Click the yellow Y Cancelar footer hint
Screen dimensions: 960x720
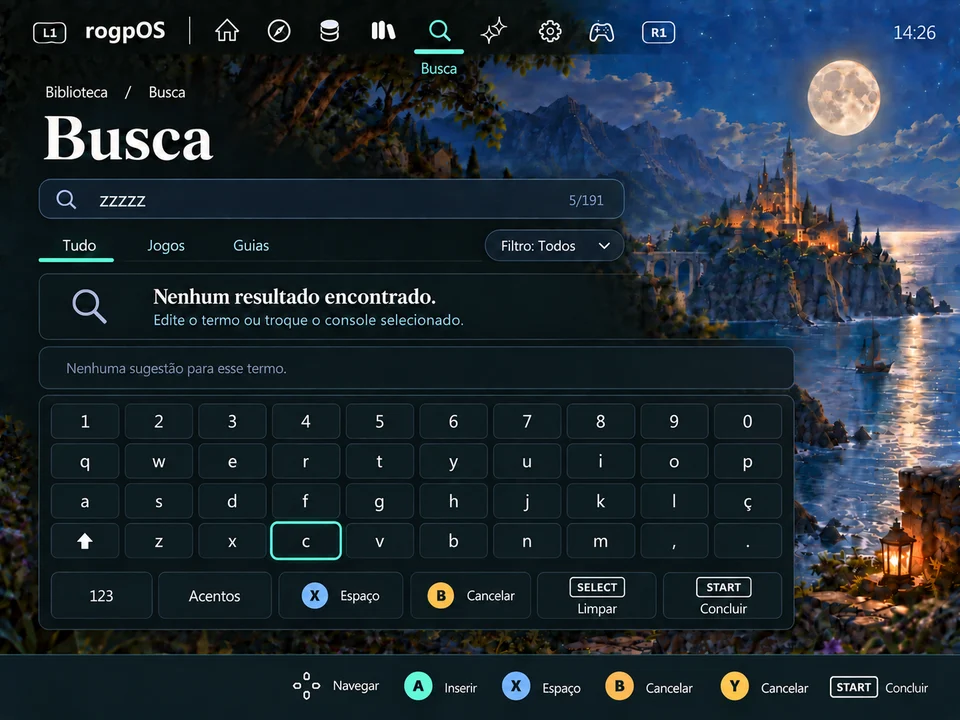tap(764, 687)
